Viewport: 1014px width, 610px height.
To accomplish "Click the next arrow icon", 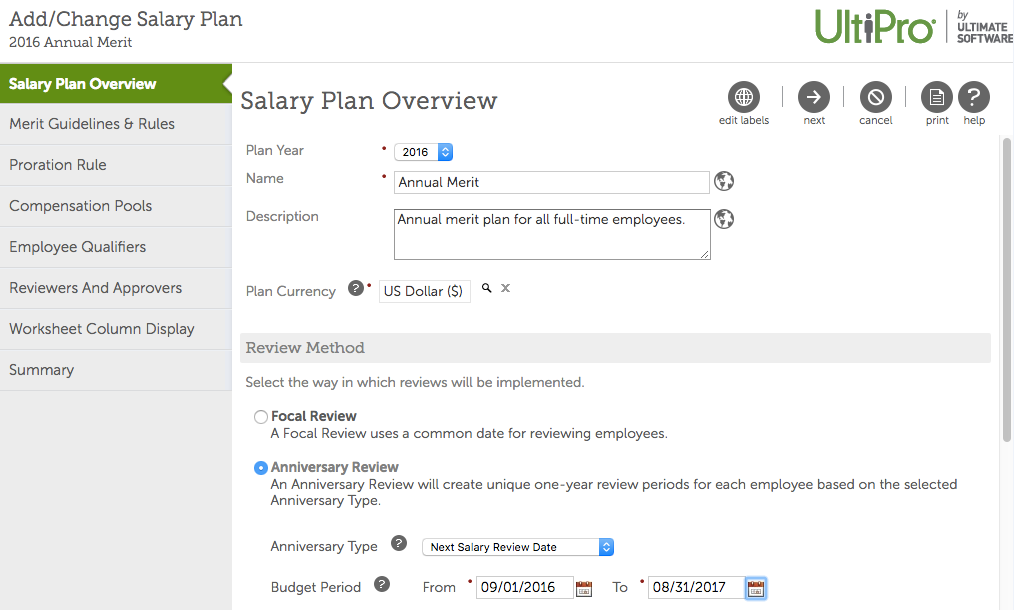I will pos(814,97).
